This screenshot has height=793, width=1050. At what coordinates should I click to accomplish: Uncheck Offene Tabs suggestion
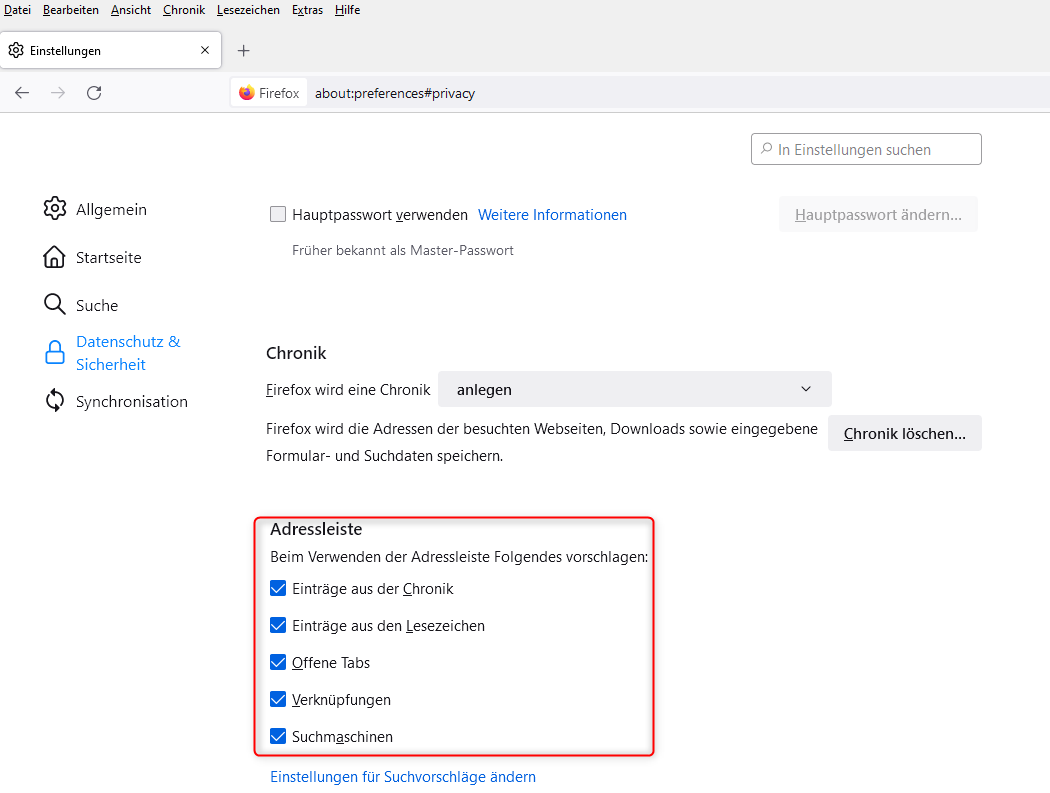278,663
